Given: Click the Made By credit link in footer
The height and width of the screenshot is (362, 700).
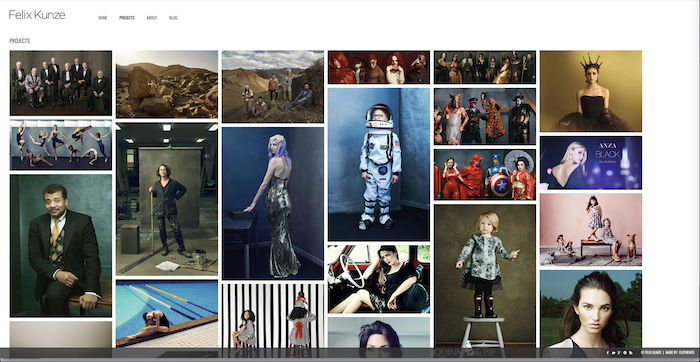Looking at the screenshot, I should coord(680,353).
